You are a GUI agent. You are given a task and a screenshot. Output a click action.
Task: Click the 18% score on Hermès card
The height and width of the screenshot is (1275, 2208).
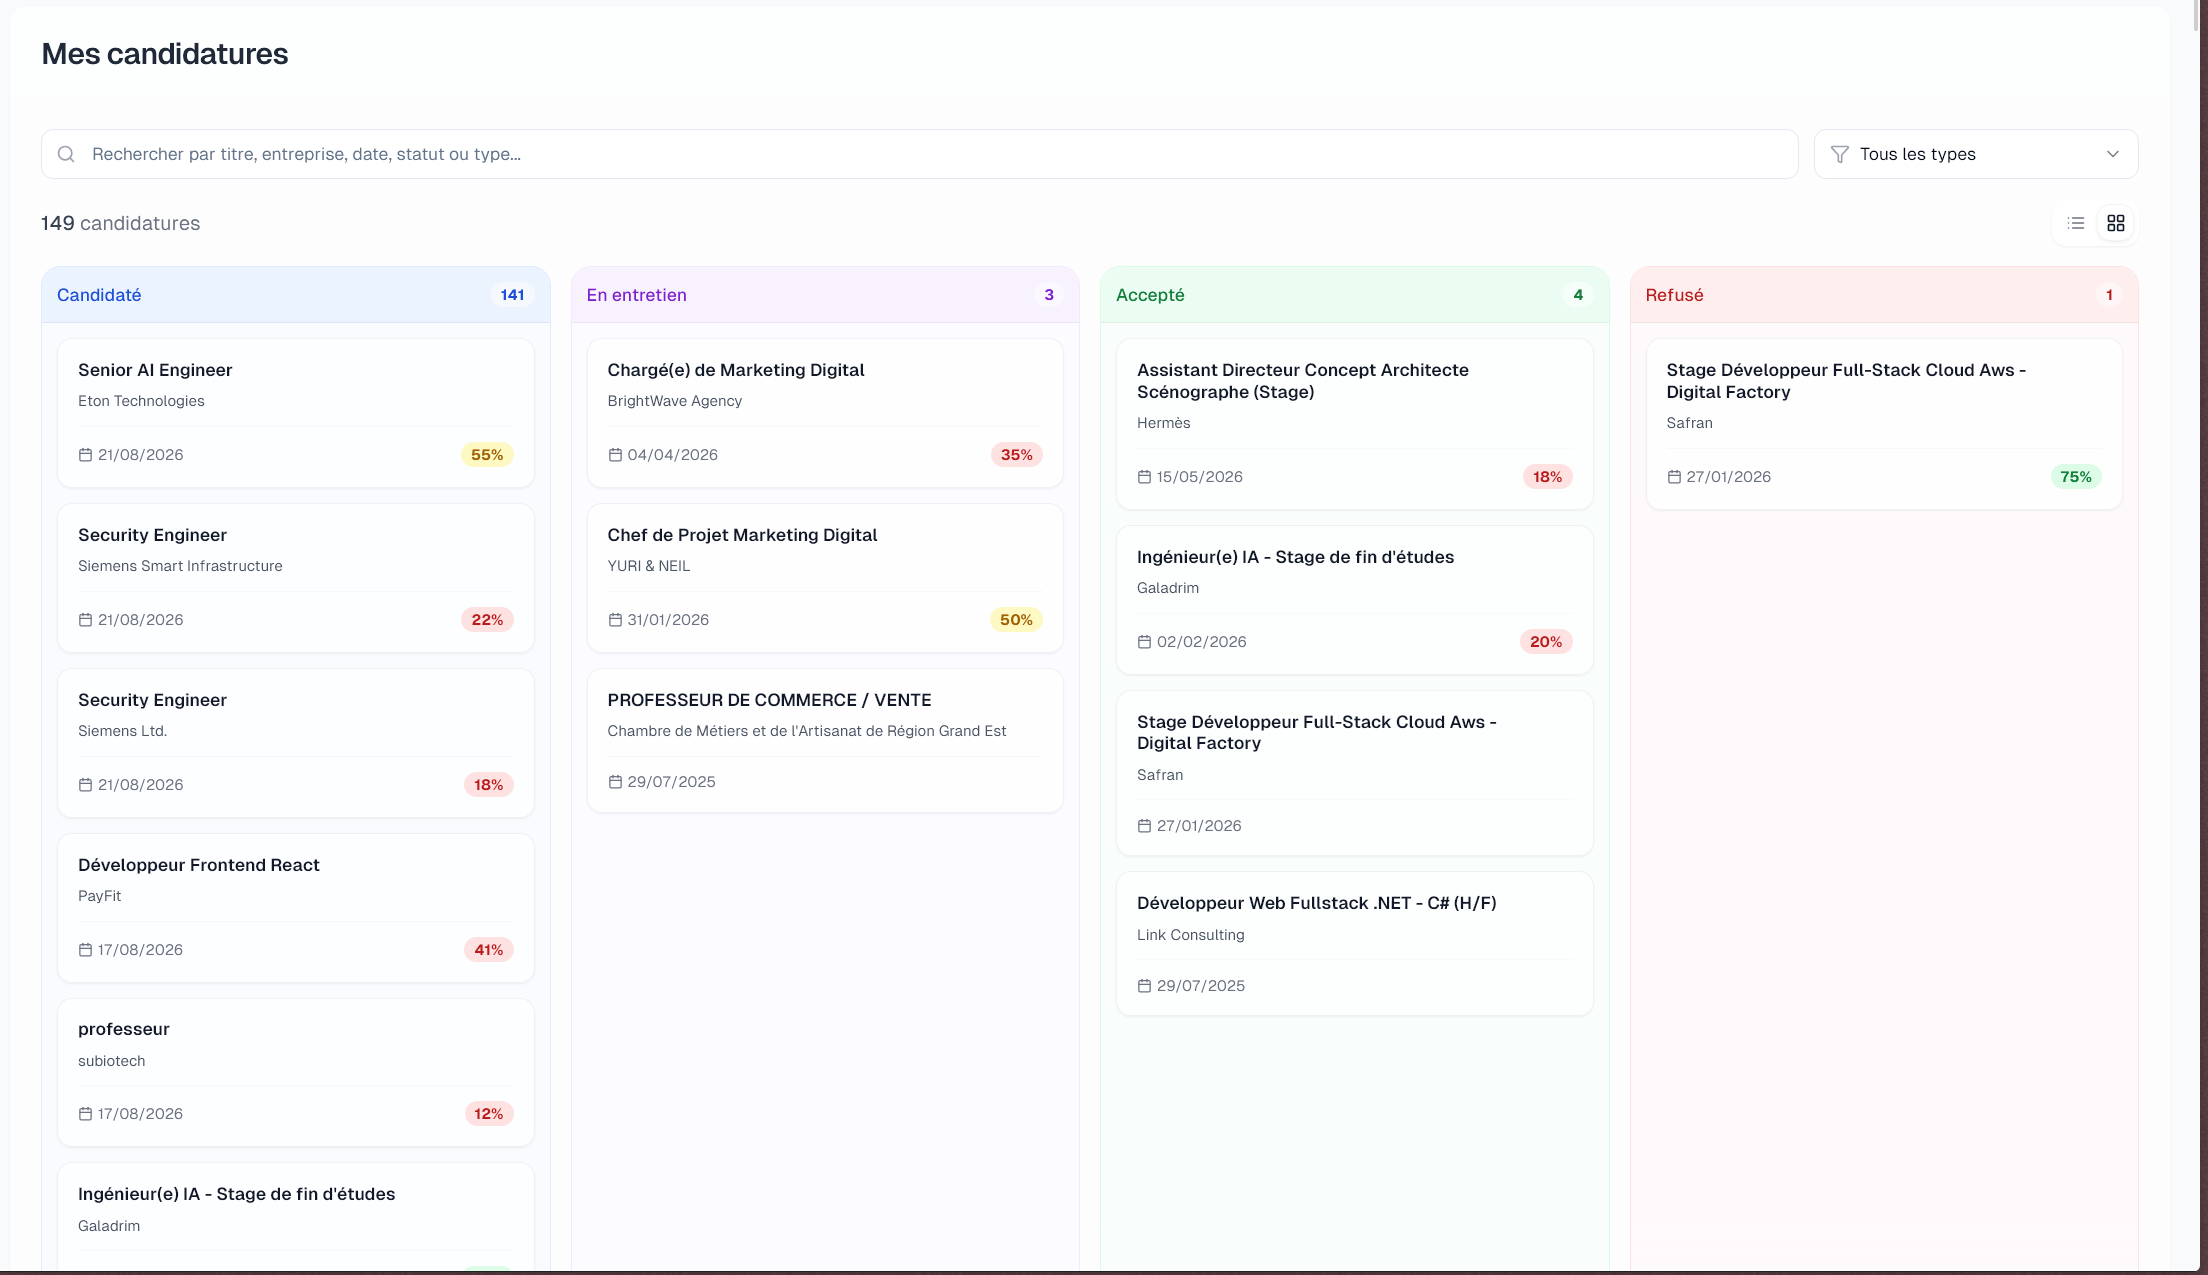1547,477
